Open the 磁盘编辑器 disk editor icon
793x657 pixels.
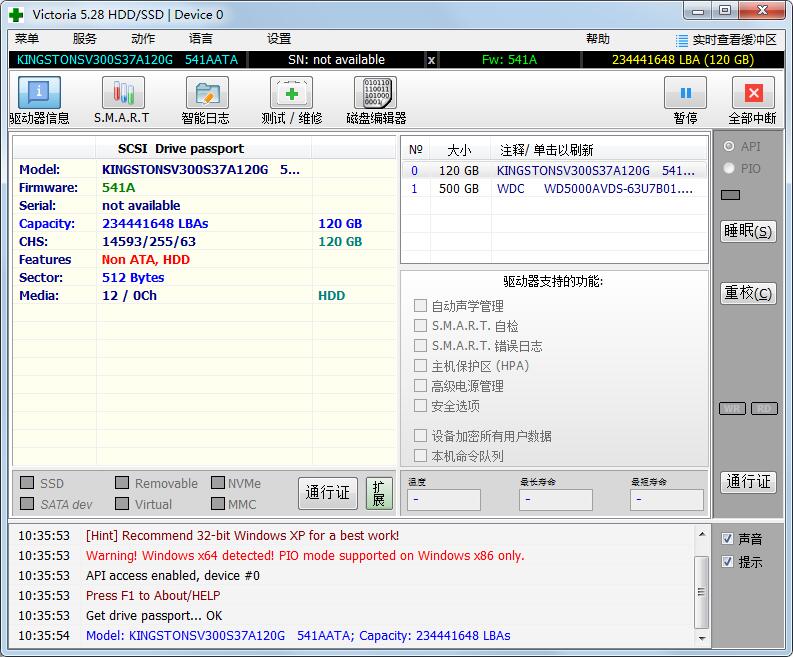[375, 94]
